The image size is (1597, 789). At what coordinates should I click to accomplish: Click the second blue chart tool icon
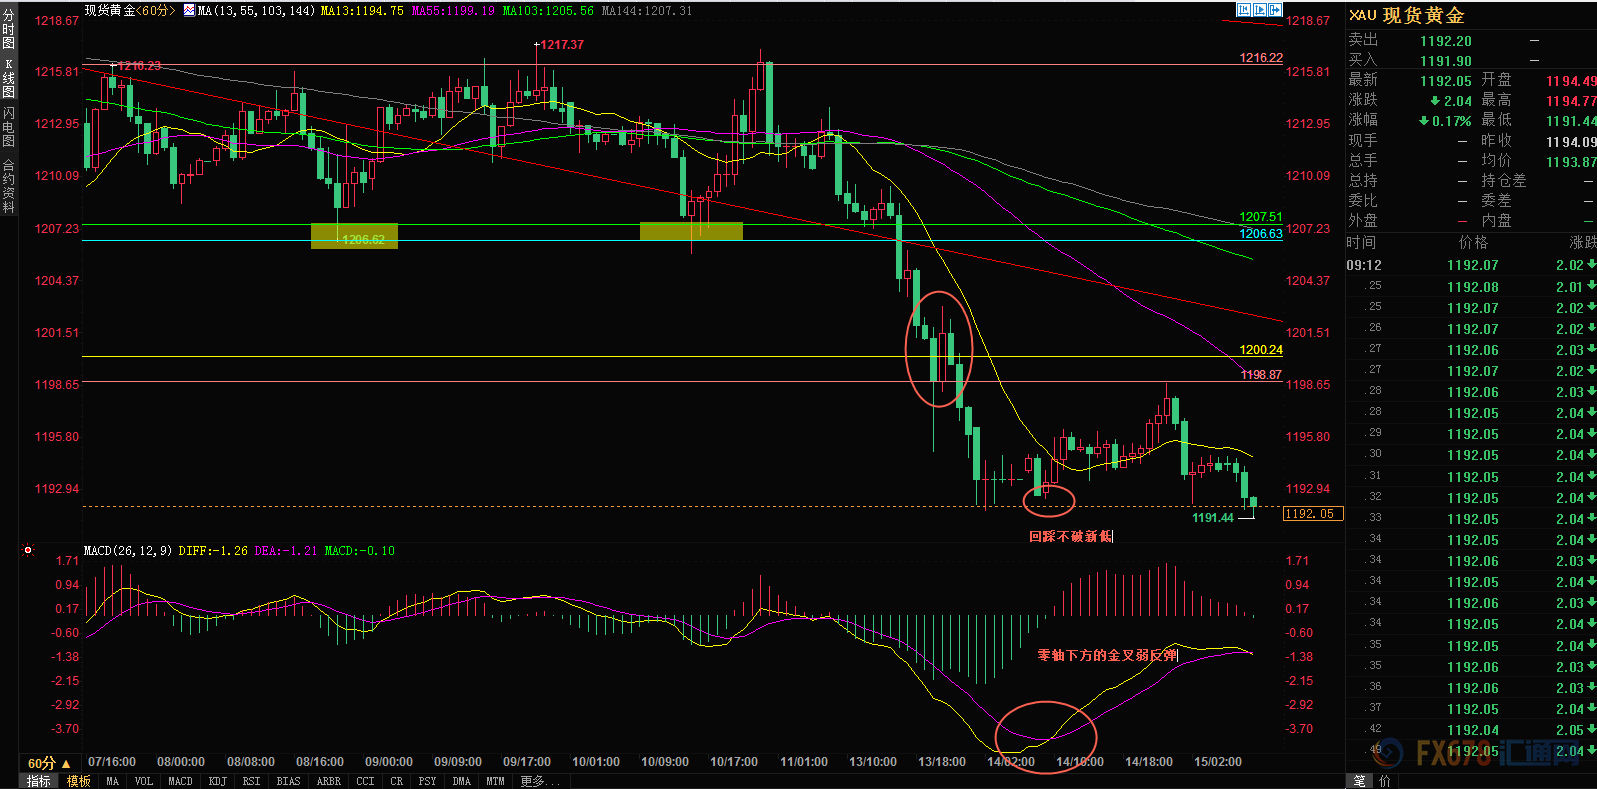click(x=1260, y=10)
